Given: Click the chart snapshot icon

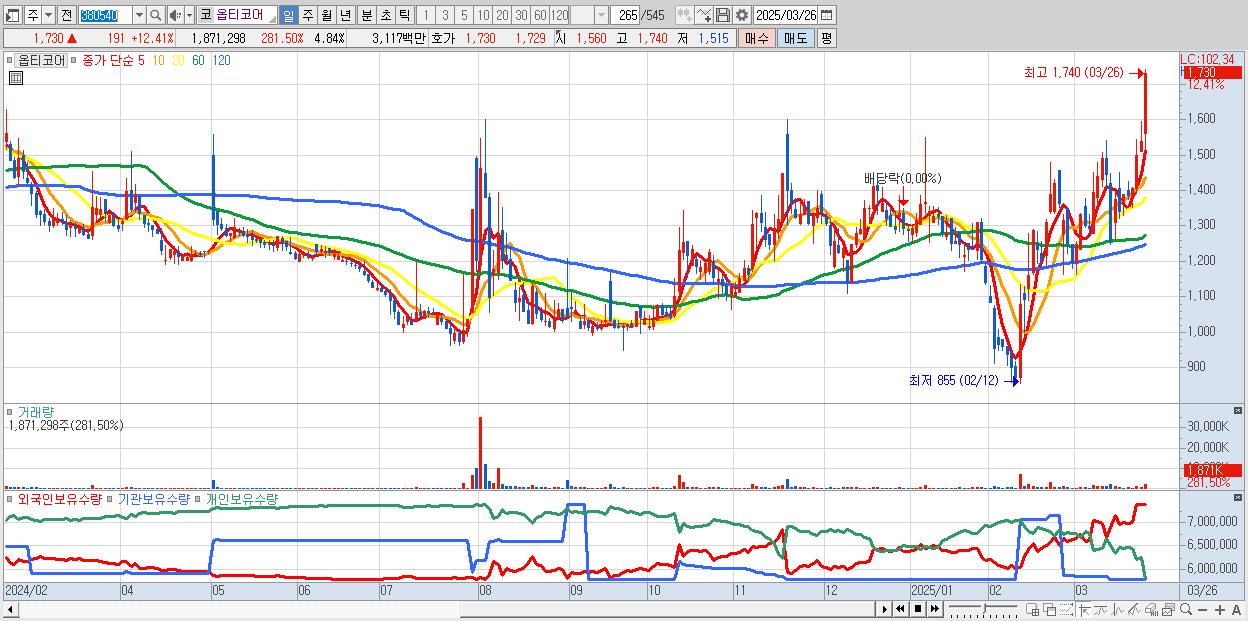Looking at the screenshot, I should click(1168, 610).
